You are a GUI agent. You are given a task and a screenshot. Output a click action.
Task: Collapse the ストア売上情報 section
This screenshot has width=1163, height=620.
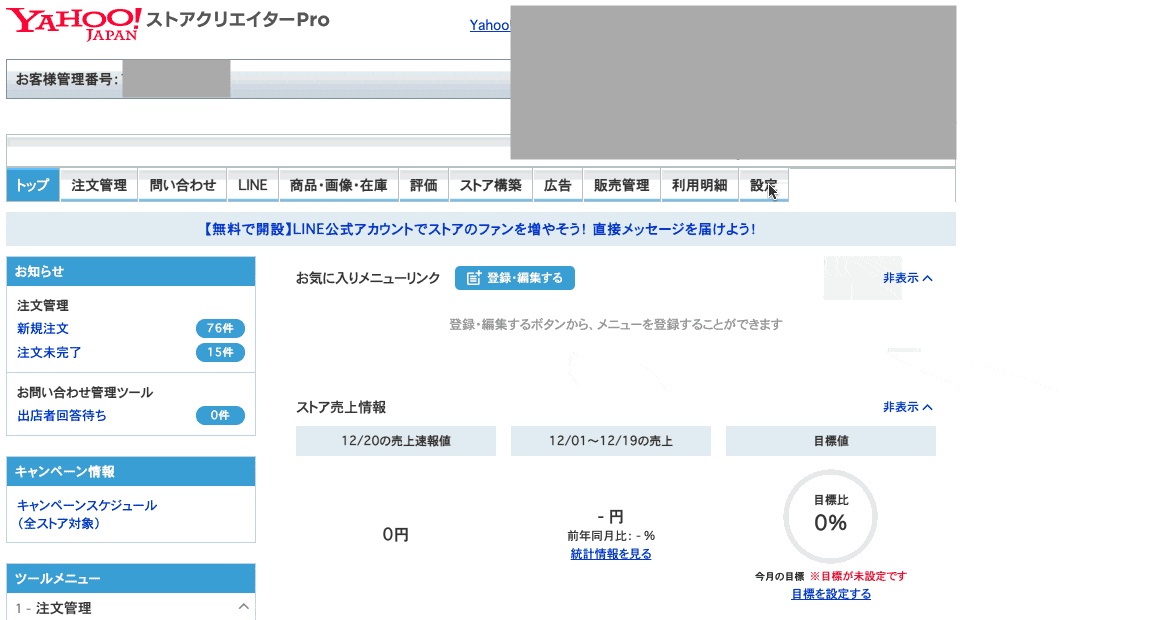coord(903,407)
